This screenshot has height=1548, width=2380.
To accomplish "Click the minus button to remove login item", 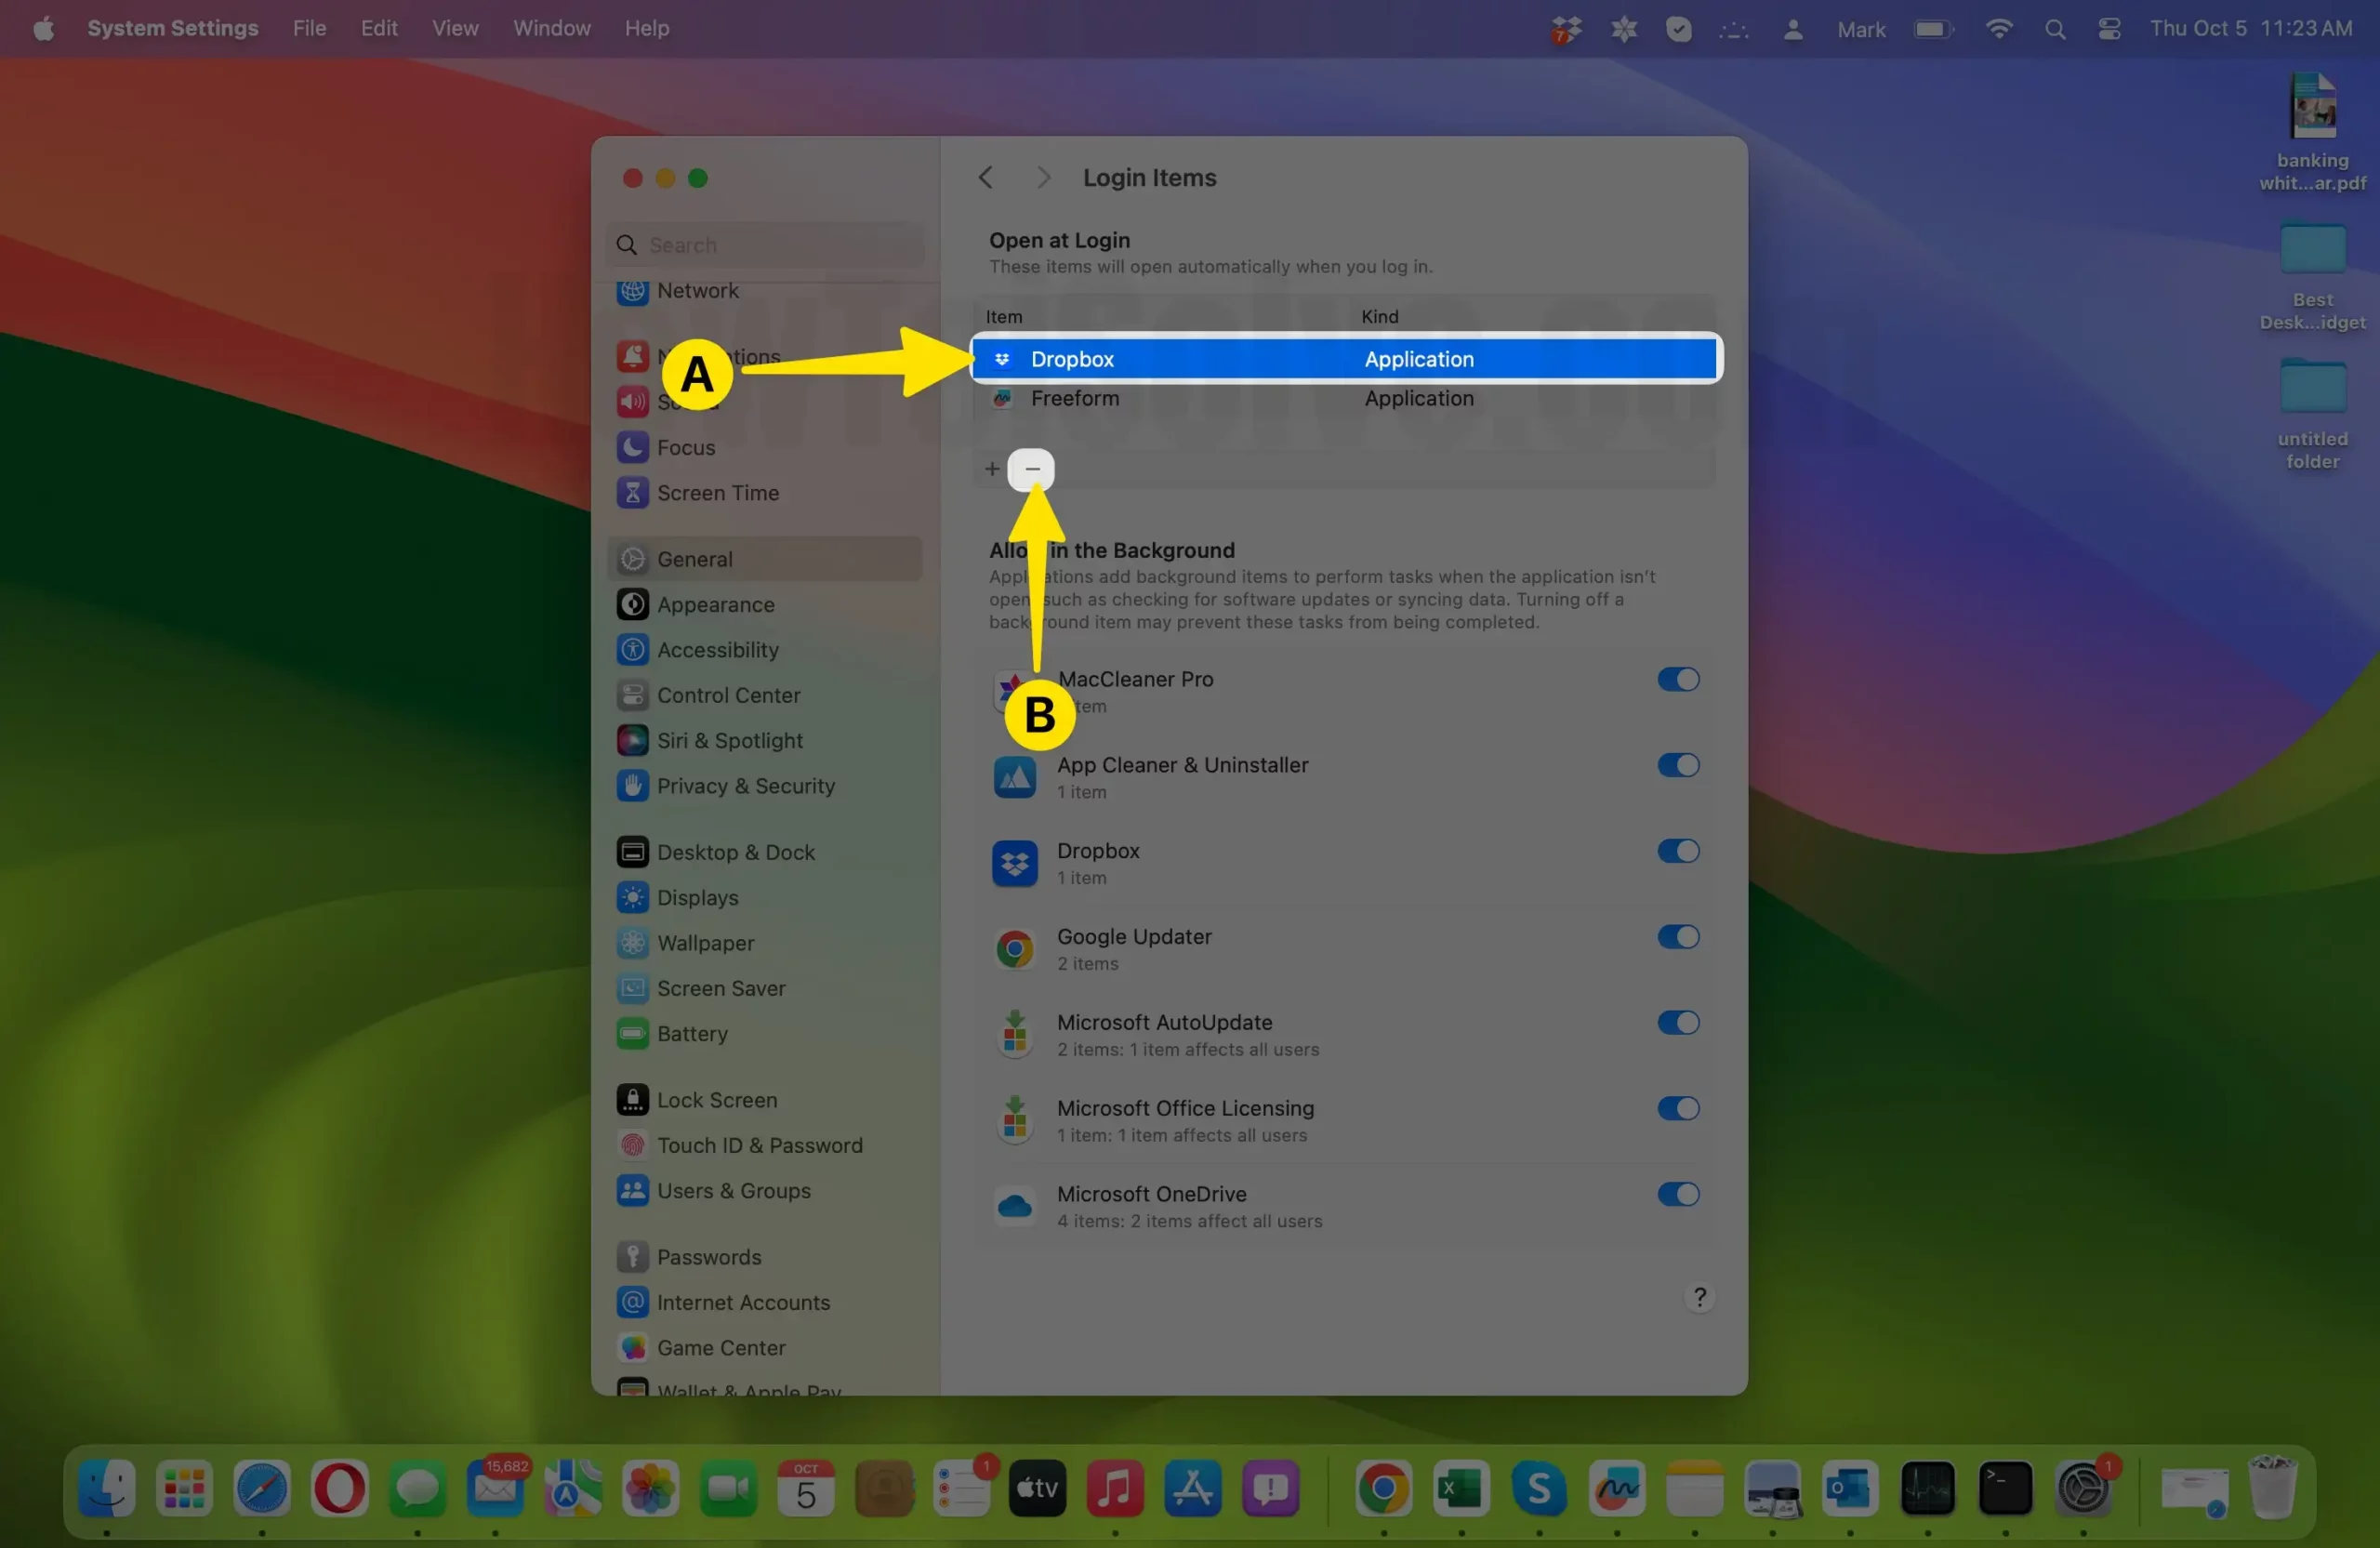I will tap(1032, 469).
